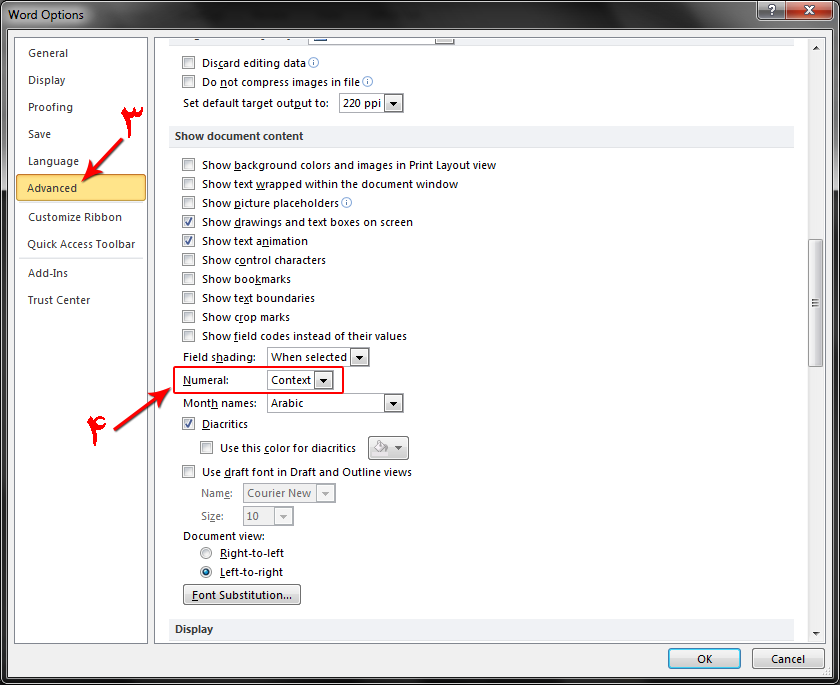840x685 pixels.
Task: Click the Font Substitution button
Action: point(241,595)
